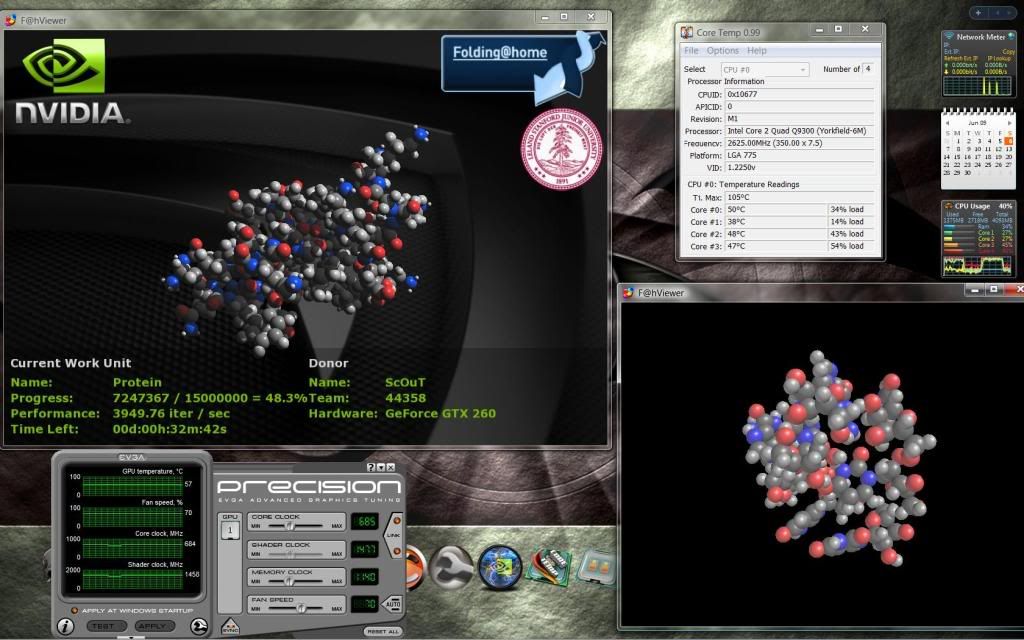Click the Jun 09 calendar header
1024x640 pixels.
[978, 123]
